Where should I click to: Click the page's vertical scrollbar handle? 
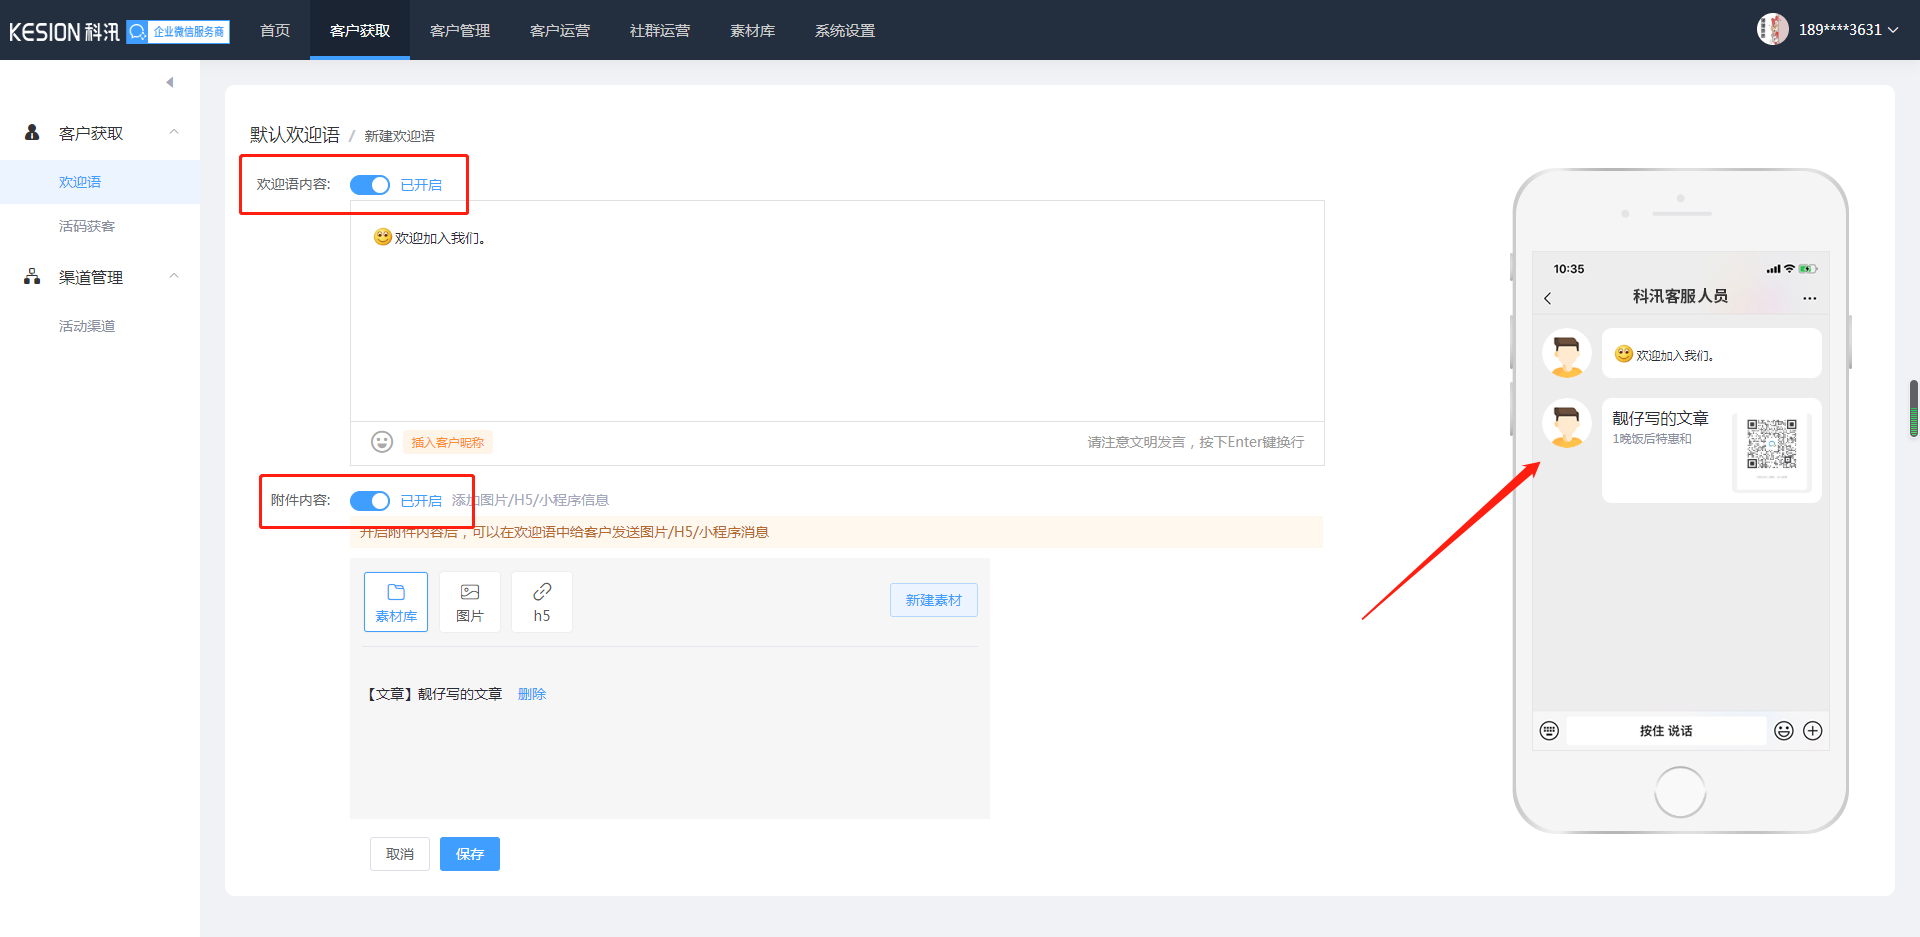click(1913, 408)
